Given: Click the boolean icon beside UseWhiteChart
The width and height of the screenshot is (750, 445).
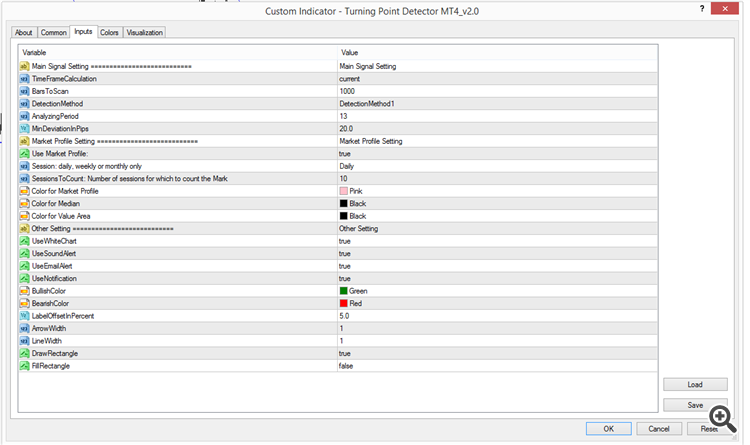Looking at the screenshot, I should point(24,241).
